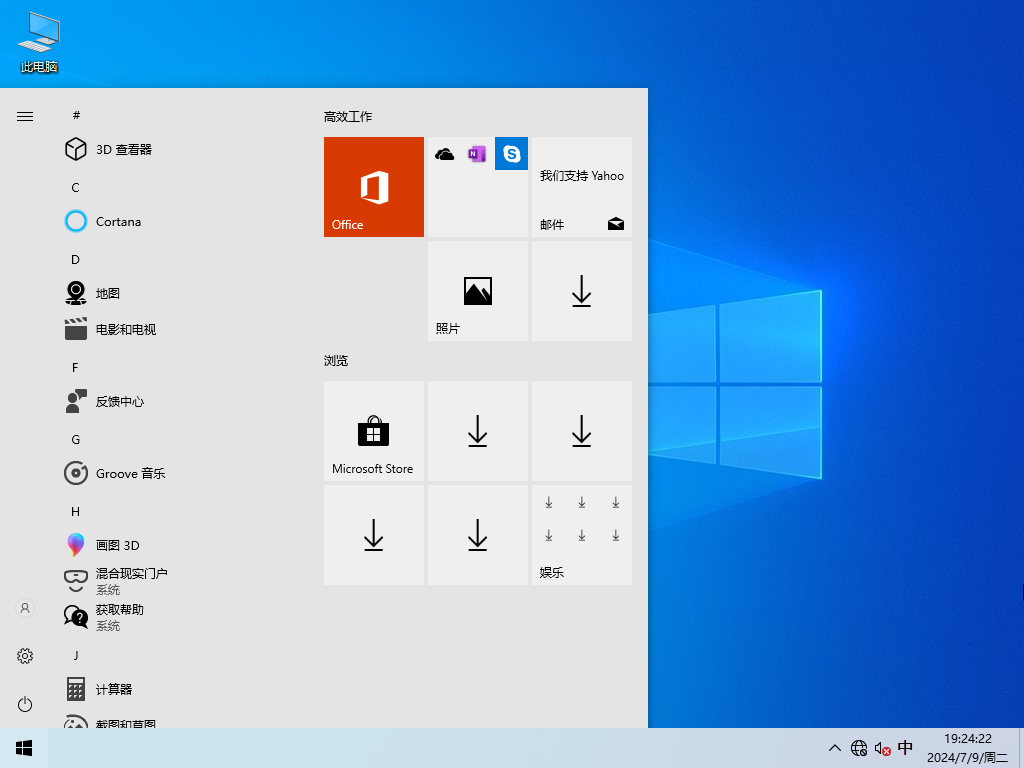Unmute sound via the taskbar speaker icon
Image resolution: width=1024 pixels, height=768 pixels.
[x=882, y=748]
